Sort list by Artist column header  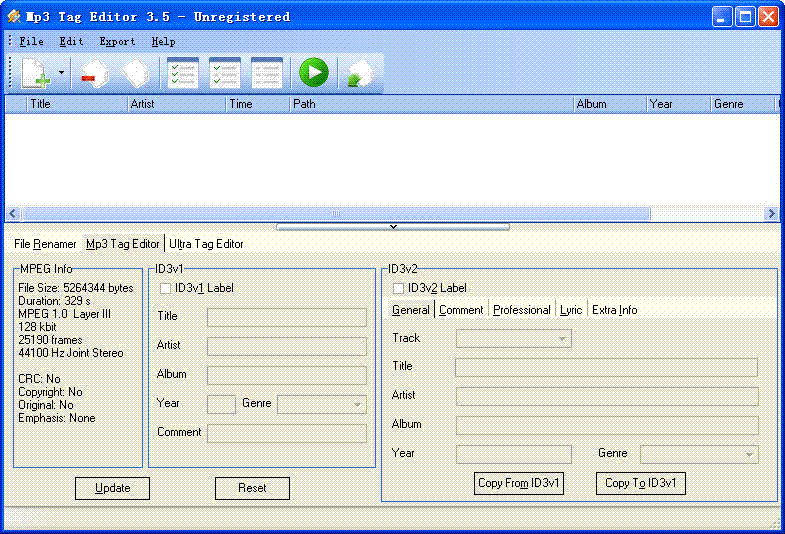(176, 104)
